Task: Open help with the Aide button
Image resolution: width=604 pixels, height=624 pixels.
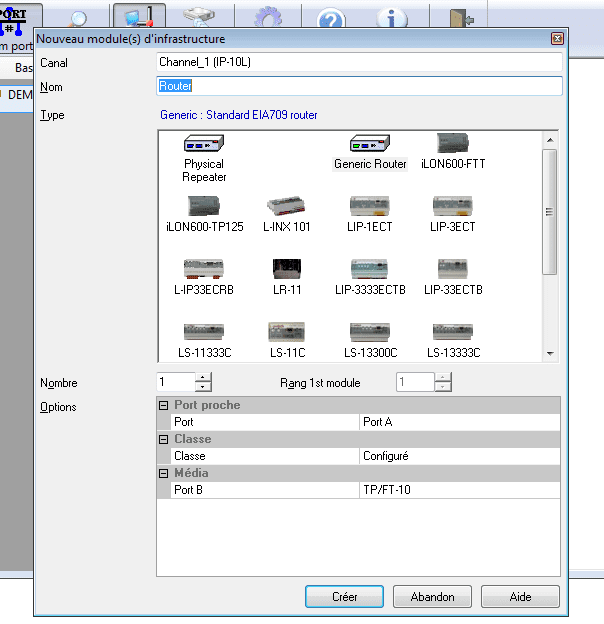Action: (x=520, y=597)
